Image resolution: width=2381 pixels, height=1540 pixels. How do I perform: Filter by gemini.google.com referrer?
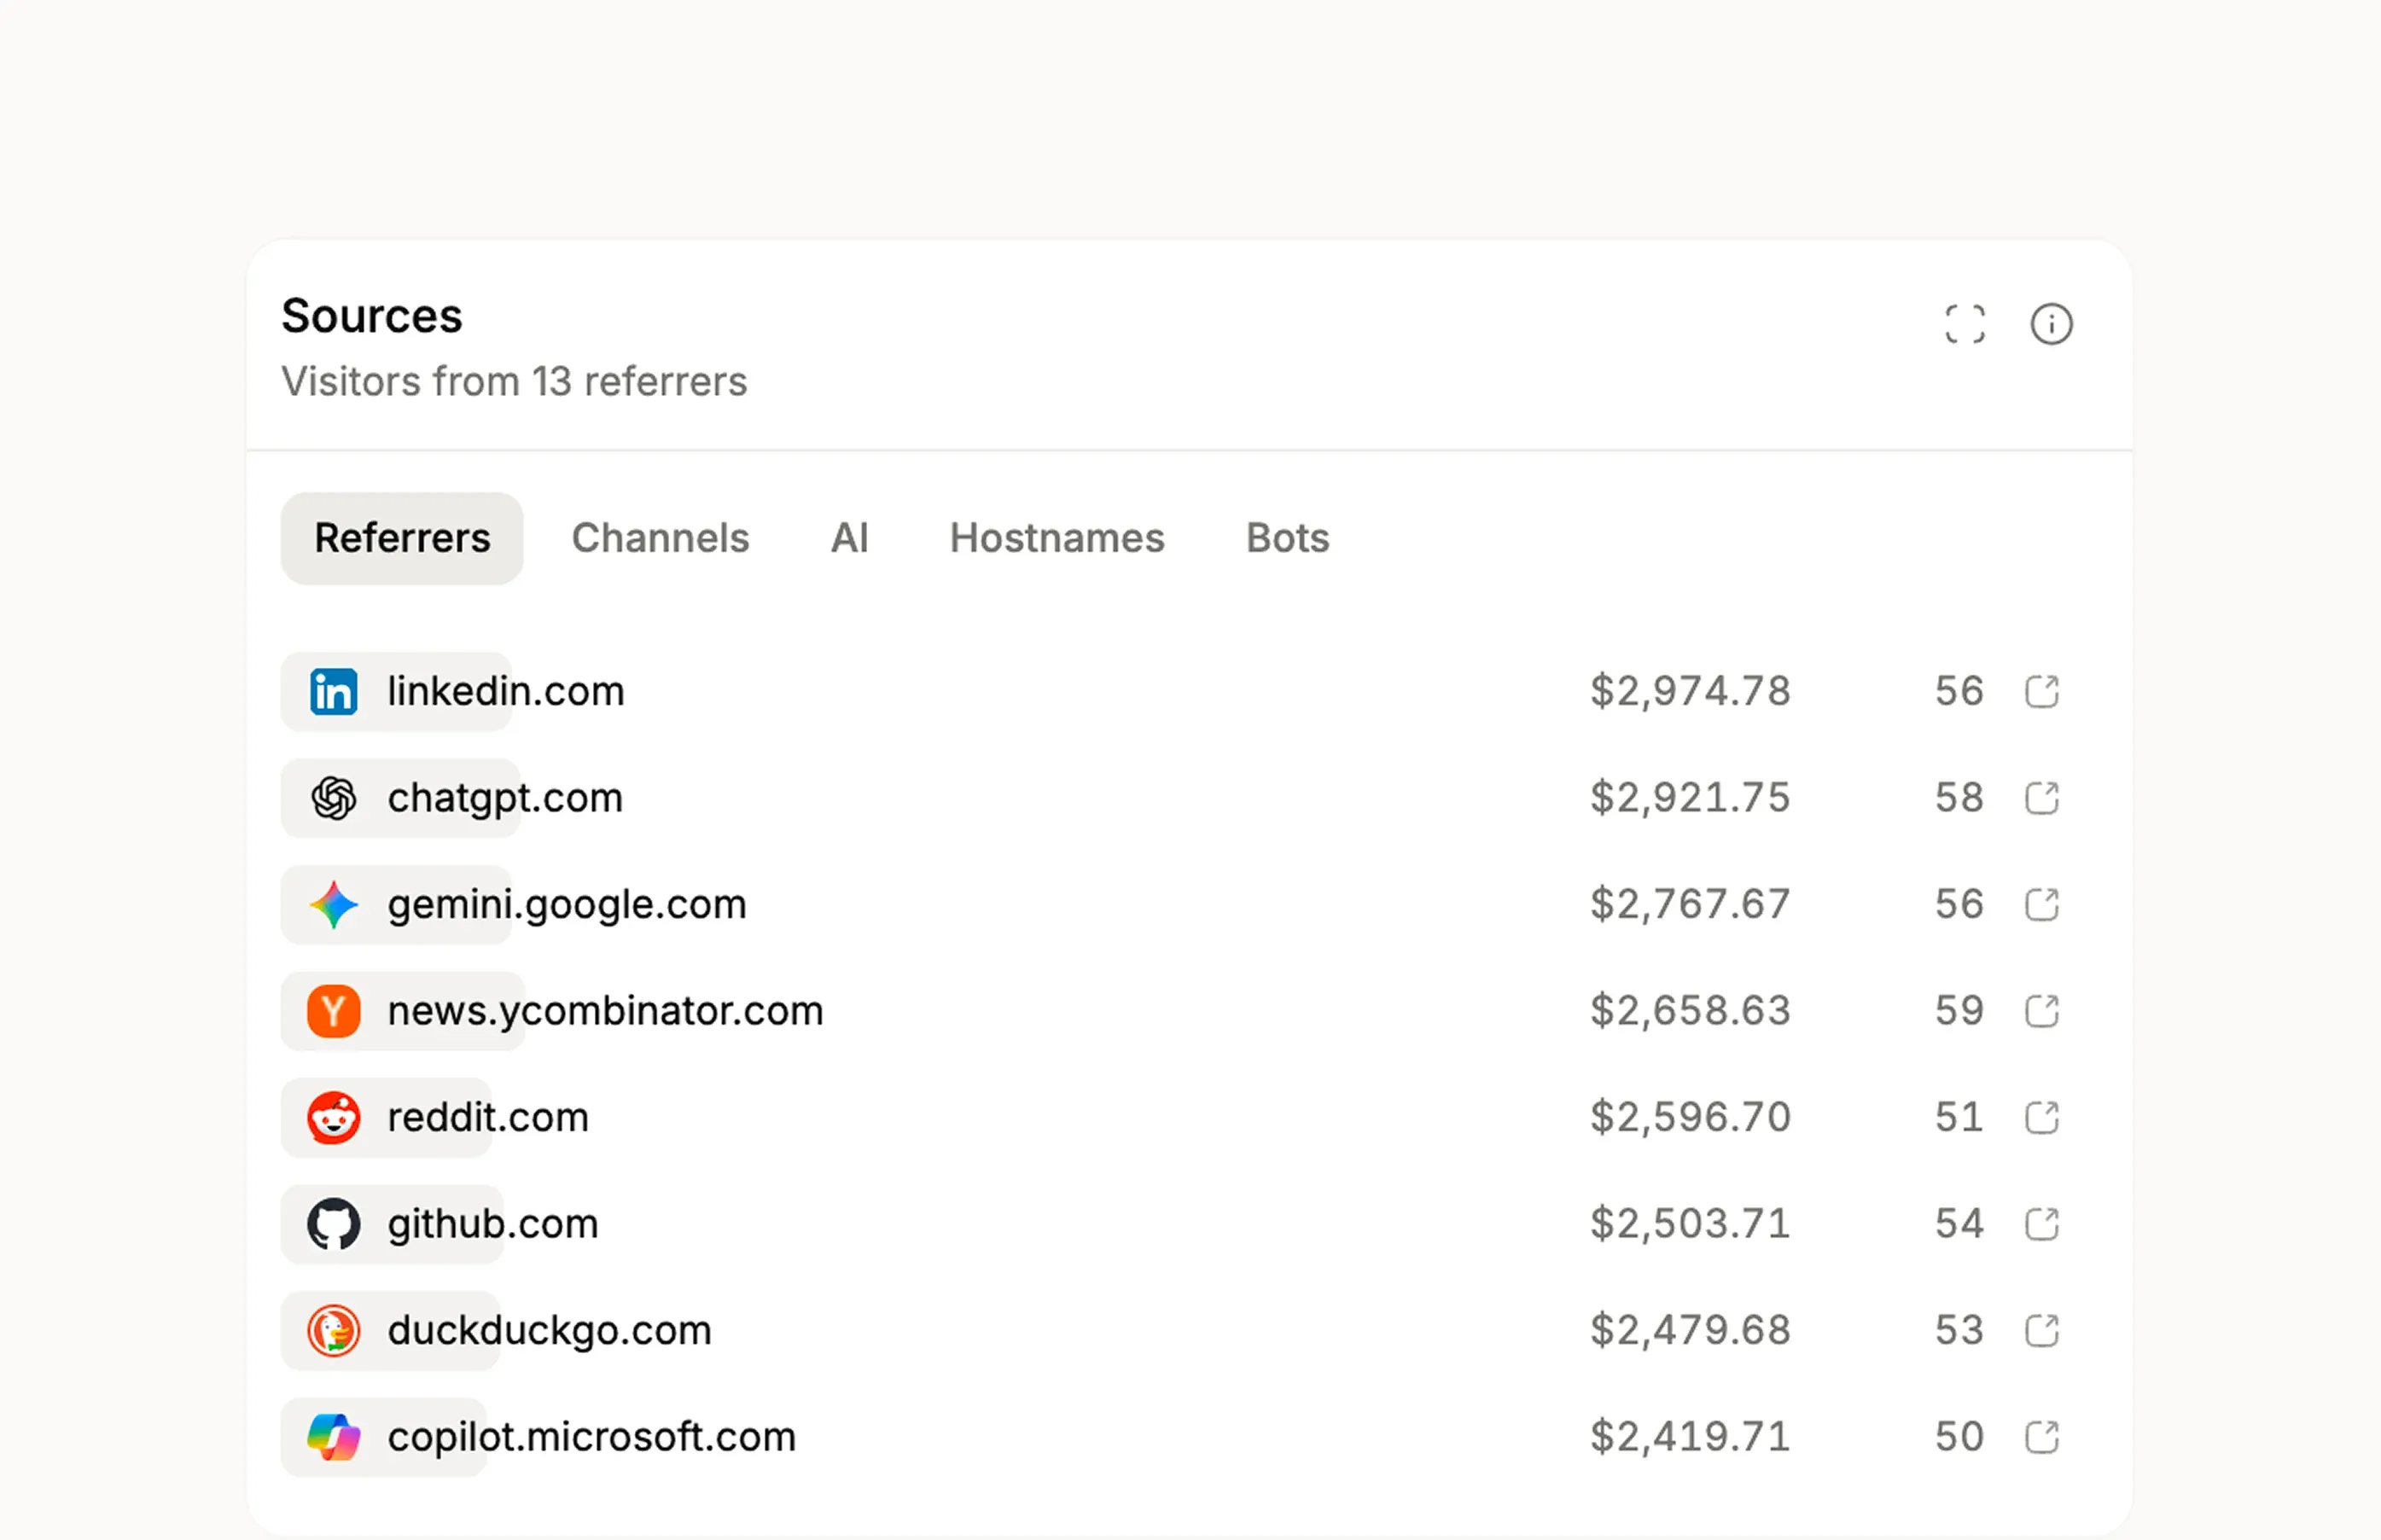click(x=567, y=904)
